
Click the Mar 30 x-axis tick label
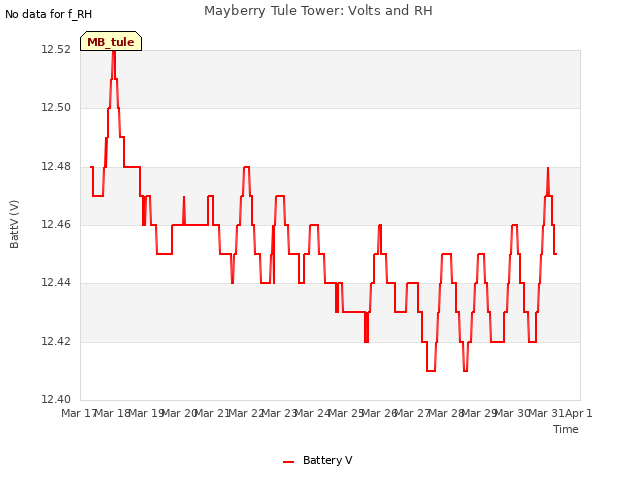pos(513,413)
